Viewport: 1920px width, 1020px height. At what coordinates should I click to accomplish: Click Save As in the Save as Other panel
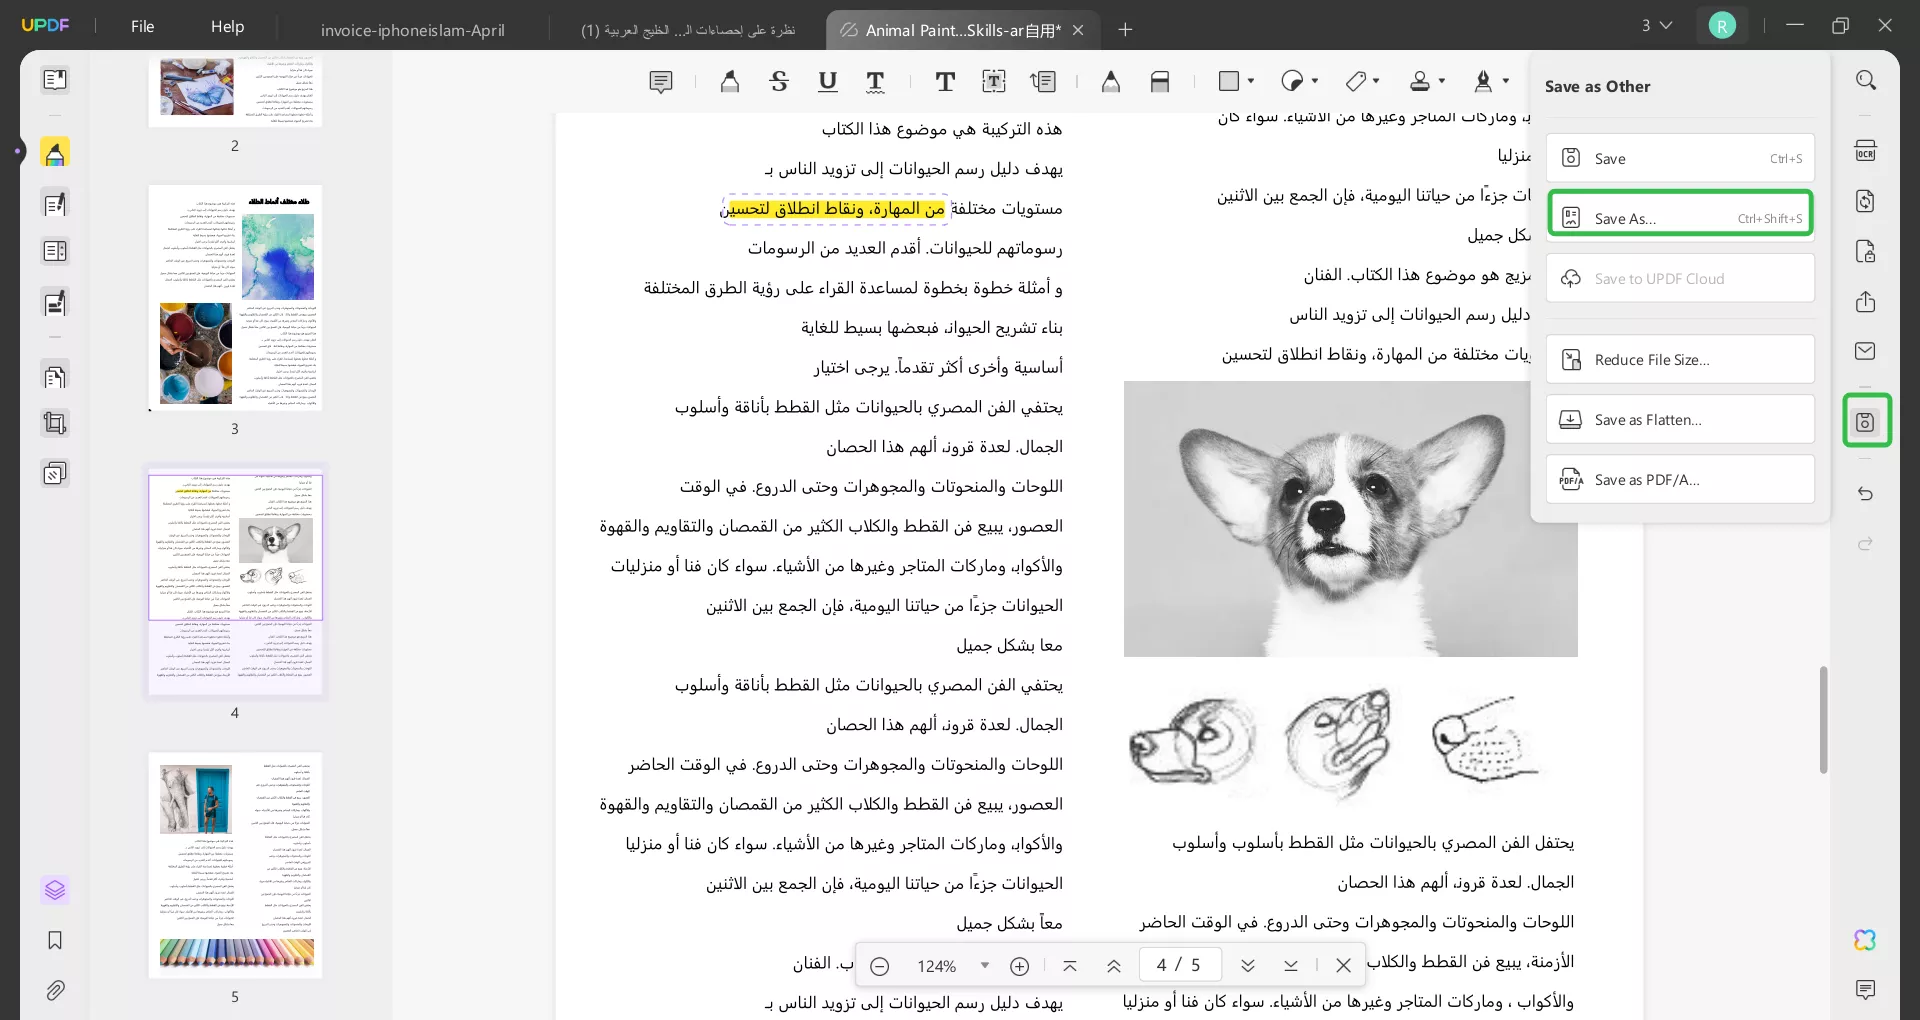(1680, 216)
